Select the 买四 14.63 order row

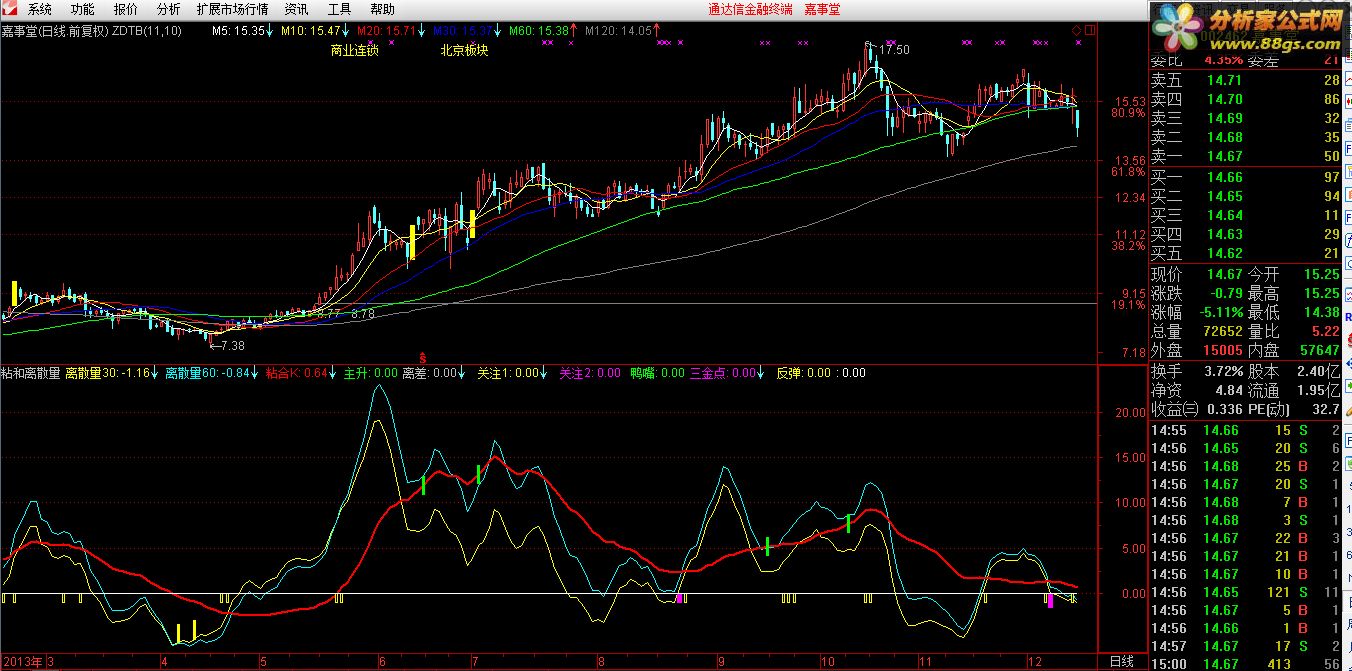(x=1246, y=234)
